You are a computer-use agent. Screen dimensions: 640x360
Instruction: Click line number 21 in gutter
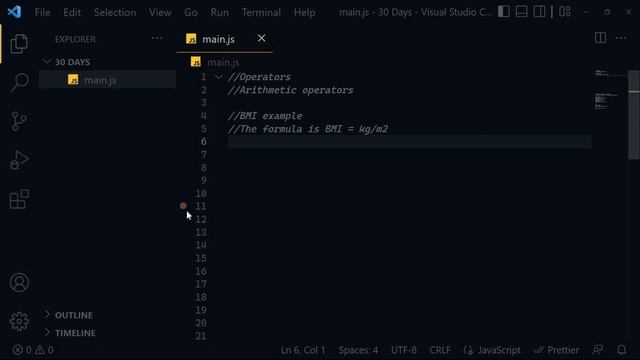tap(200, 336)
